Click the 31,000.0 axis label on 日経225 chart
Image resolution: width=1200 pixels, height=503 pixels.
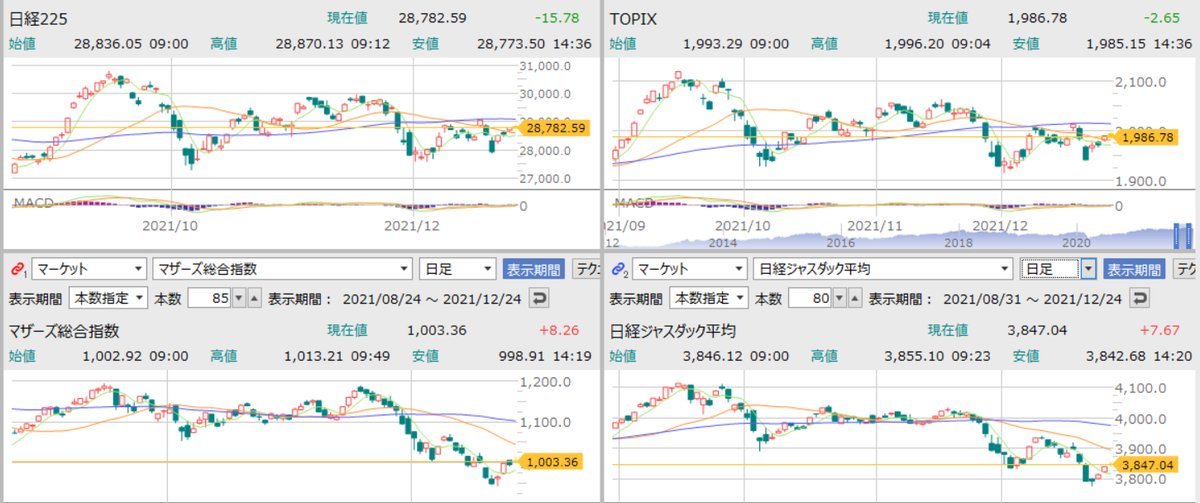click(544, 66)
